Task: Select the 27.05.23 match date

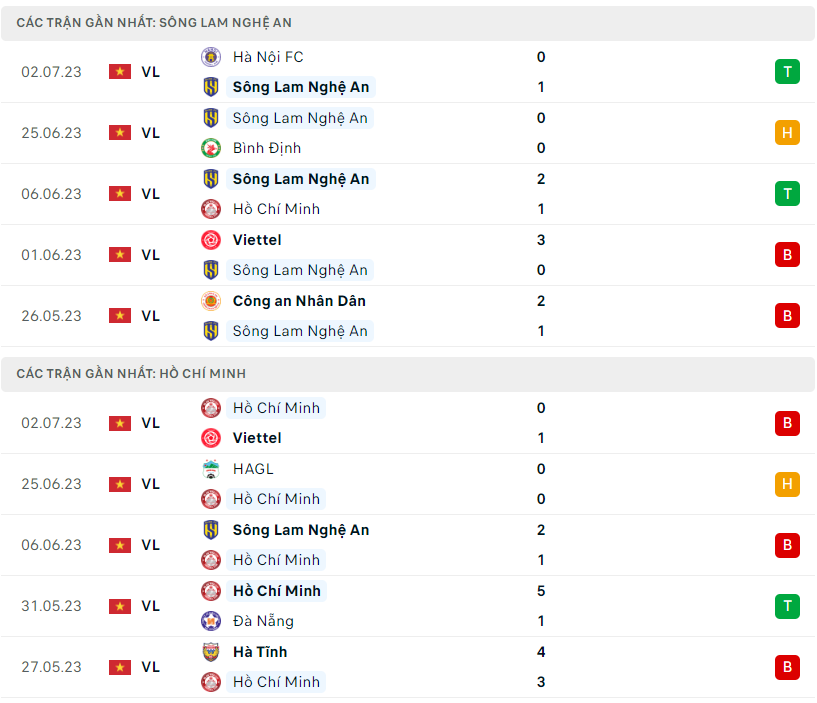Action: point(52,667)
